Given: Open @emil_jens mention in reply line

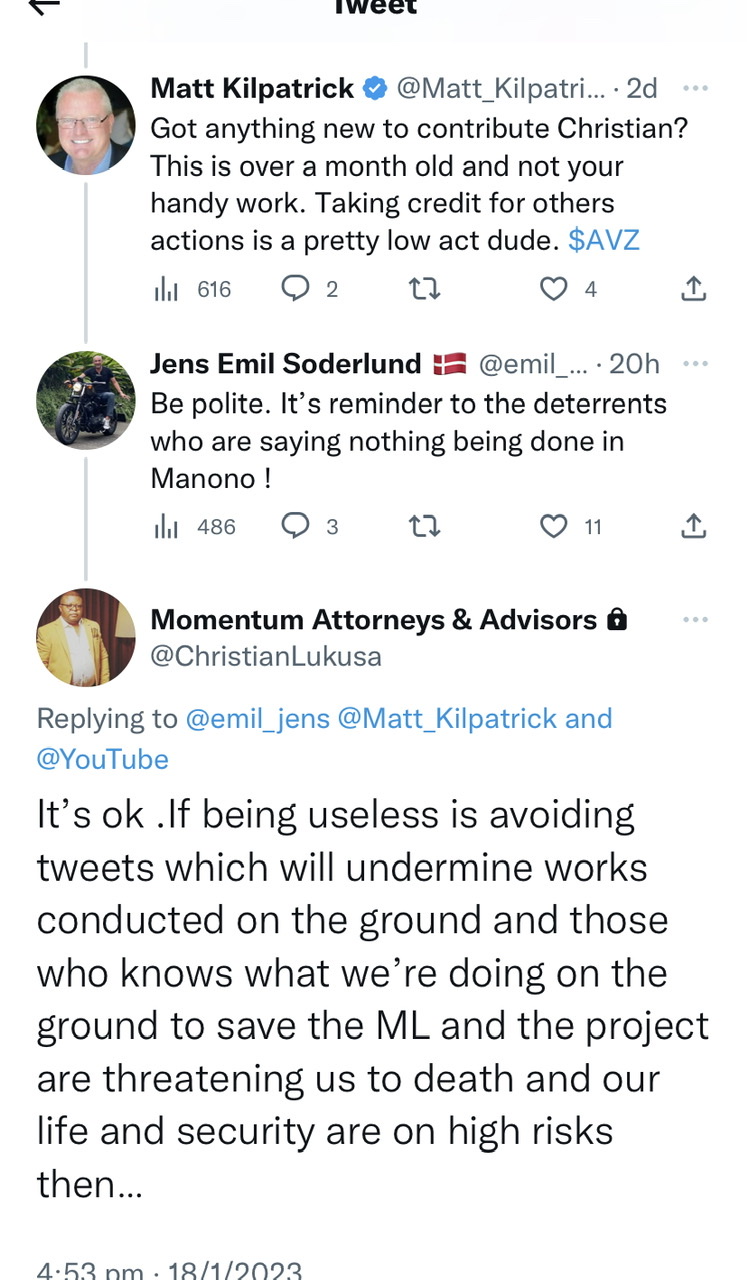Looking at the screenshot, I should click(257, 719).
